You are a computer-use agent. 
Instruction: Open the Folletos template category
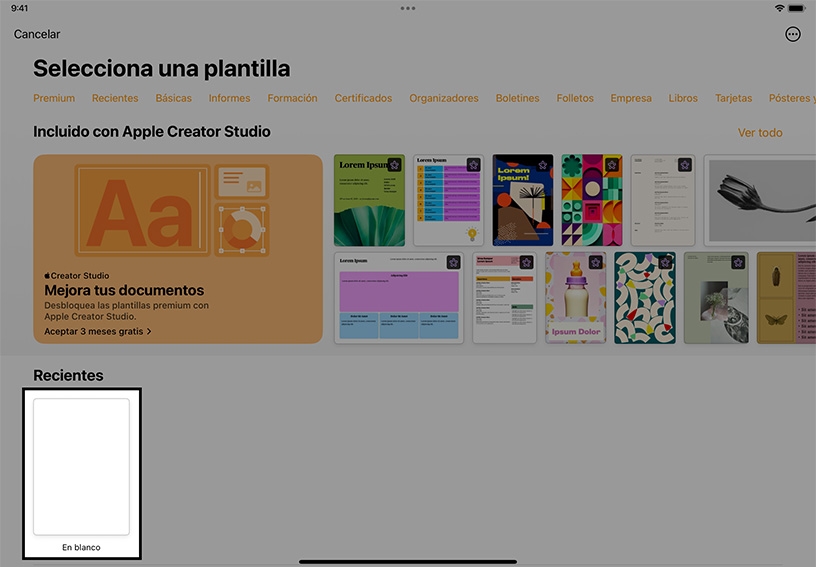click(575, 98)
